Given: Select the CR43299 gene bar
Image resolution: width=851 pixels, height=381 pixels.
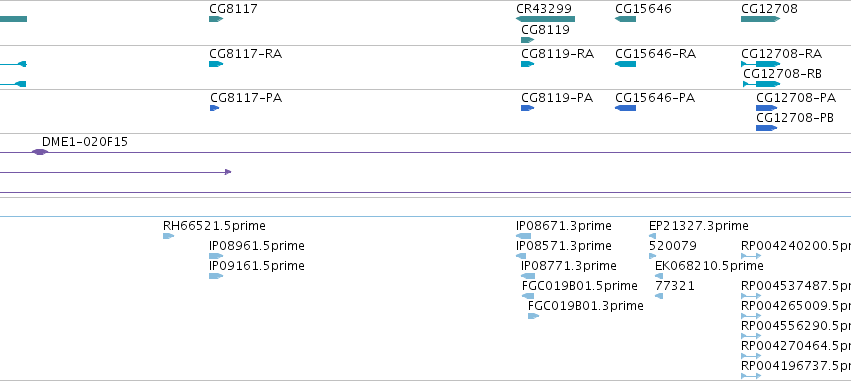Looking at the screenshot, I should pyautogui.click(x=545, y=19).
